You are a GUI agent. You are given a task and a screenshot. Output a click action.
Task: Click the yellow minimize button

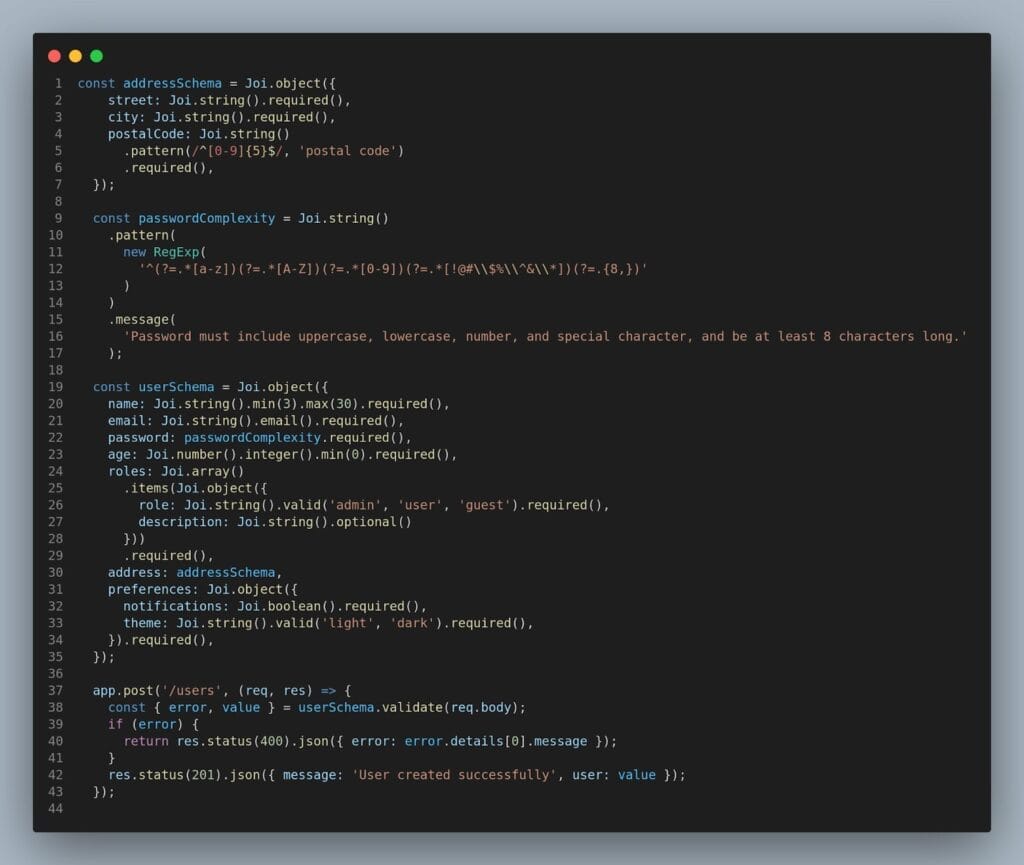[74, 56]
